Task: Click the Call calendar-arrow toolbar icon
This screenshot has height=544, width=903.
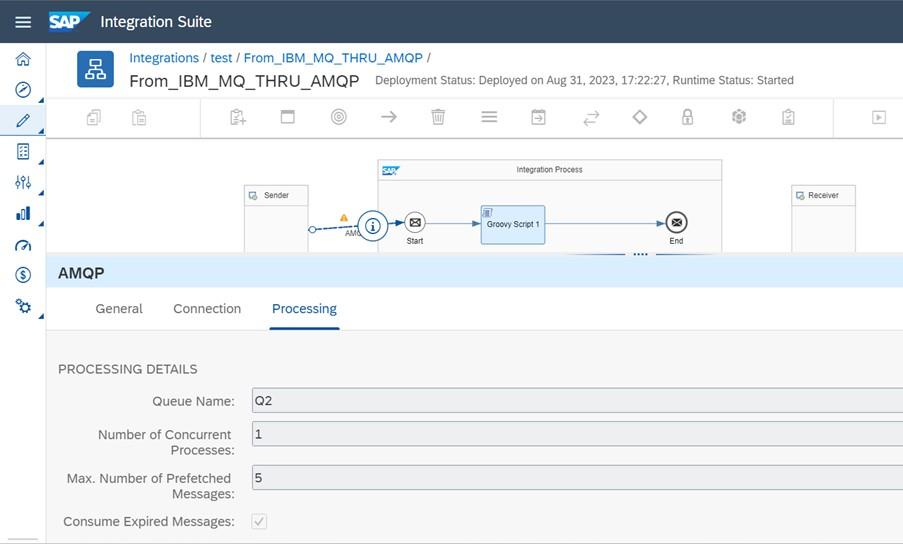Action: [538, 117]
